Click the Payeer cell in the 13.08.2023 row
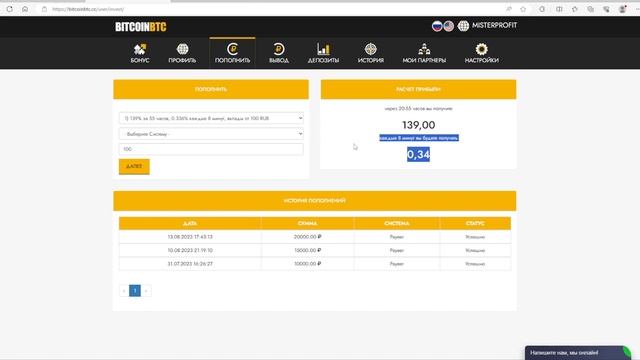 pos(397,237)
